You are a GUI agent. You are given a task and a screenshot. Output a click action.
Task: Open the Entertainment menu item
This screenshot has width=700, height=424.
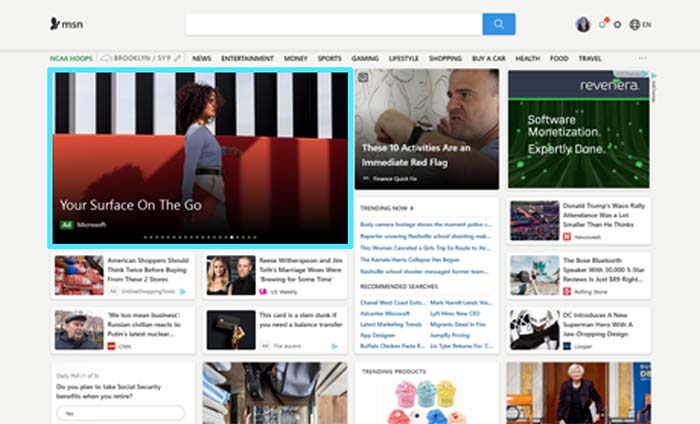coord(247,59)
